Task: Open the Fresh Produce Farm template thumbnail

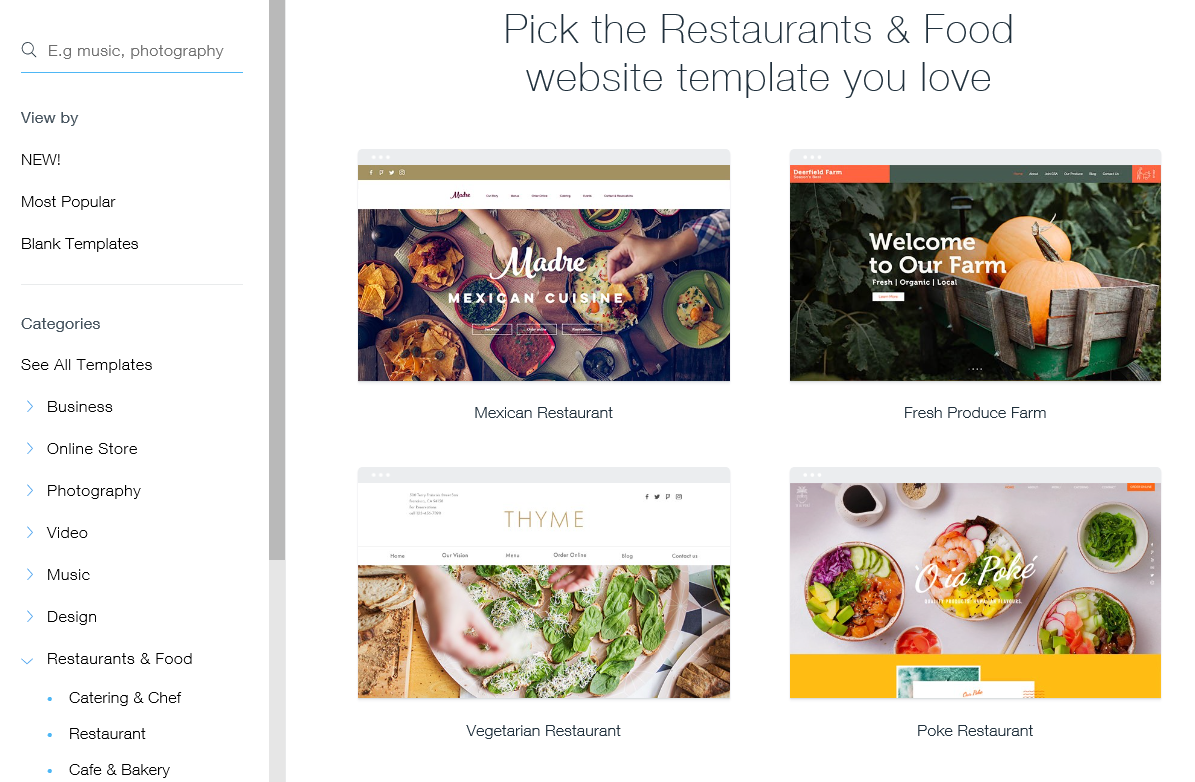Action: click(975, 265)
